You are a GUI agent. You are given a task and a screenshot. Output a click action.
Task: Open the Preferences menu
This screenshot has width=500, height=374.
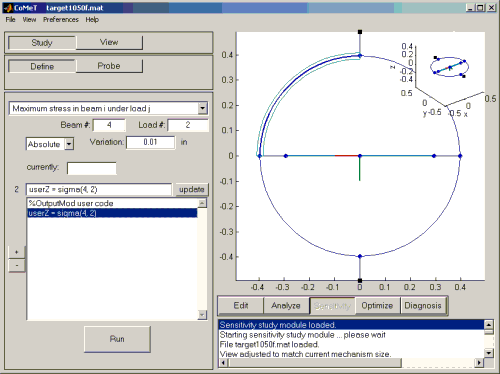tap(61, 20)
